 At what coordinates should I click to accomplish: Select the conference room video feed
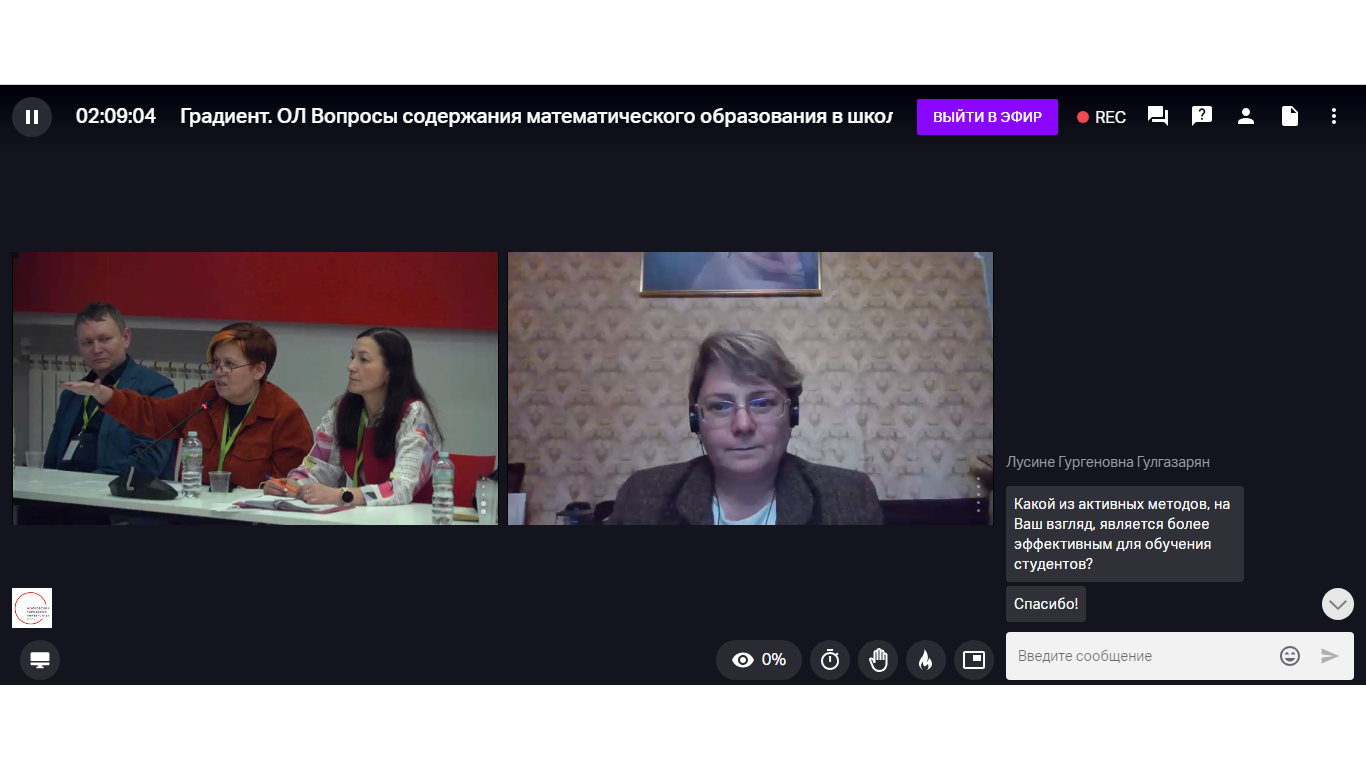(255, 388)
